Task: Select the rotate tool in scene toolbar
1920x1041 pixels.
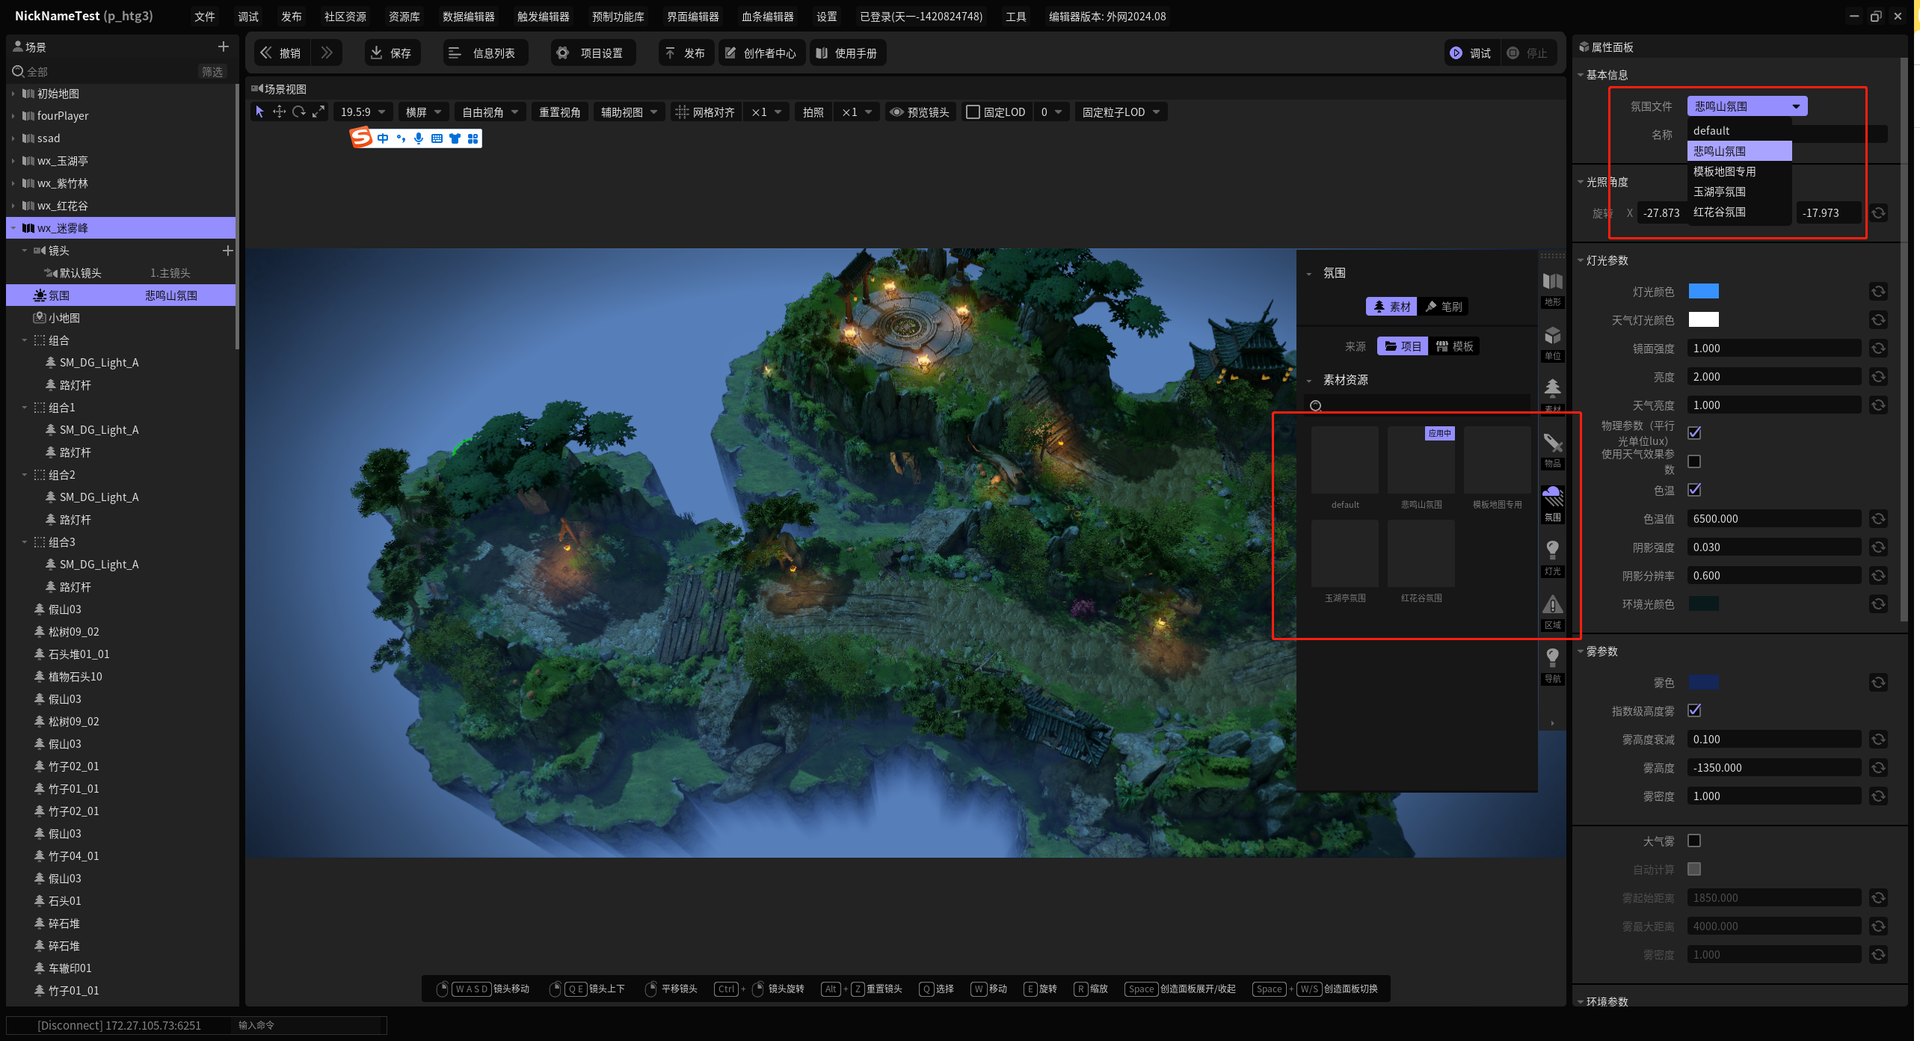Action: click(x=299, y=112)
